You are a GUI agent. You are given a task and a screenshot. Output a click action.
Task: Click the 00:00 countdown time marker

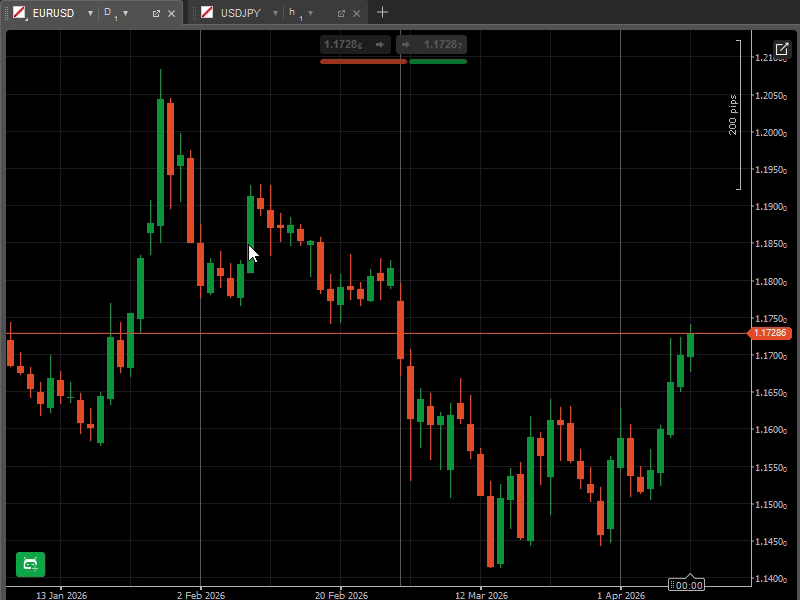click(x=688, y=585)
